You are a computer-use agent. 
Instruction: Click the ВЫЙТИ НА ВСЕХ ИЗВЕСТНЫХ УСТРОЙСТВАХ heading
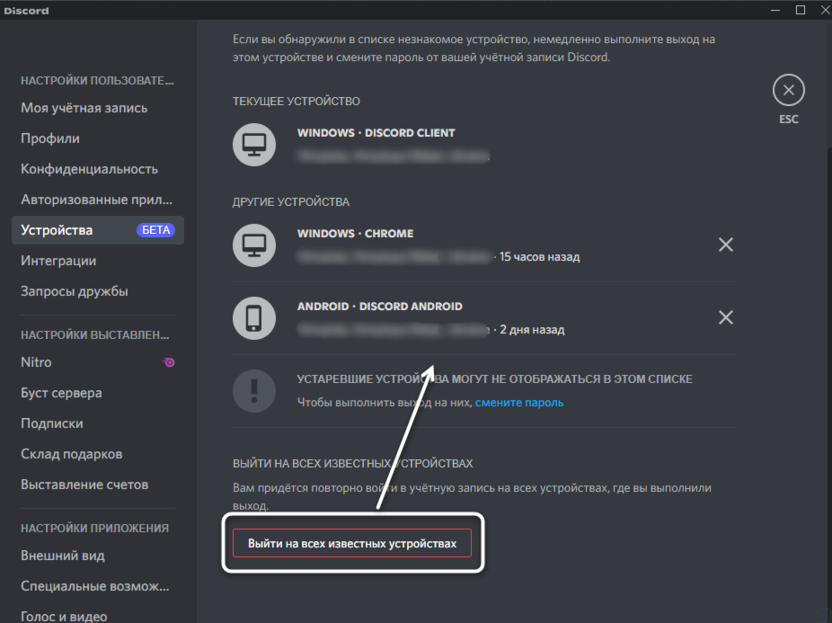click(352, 463)
